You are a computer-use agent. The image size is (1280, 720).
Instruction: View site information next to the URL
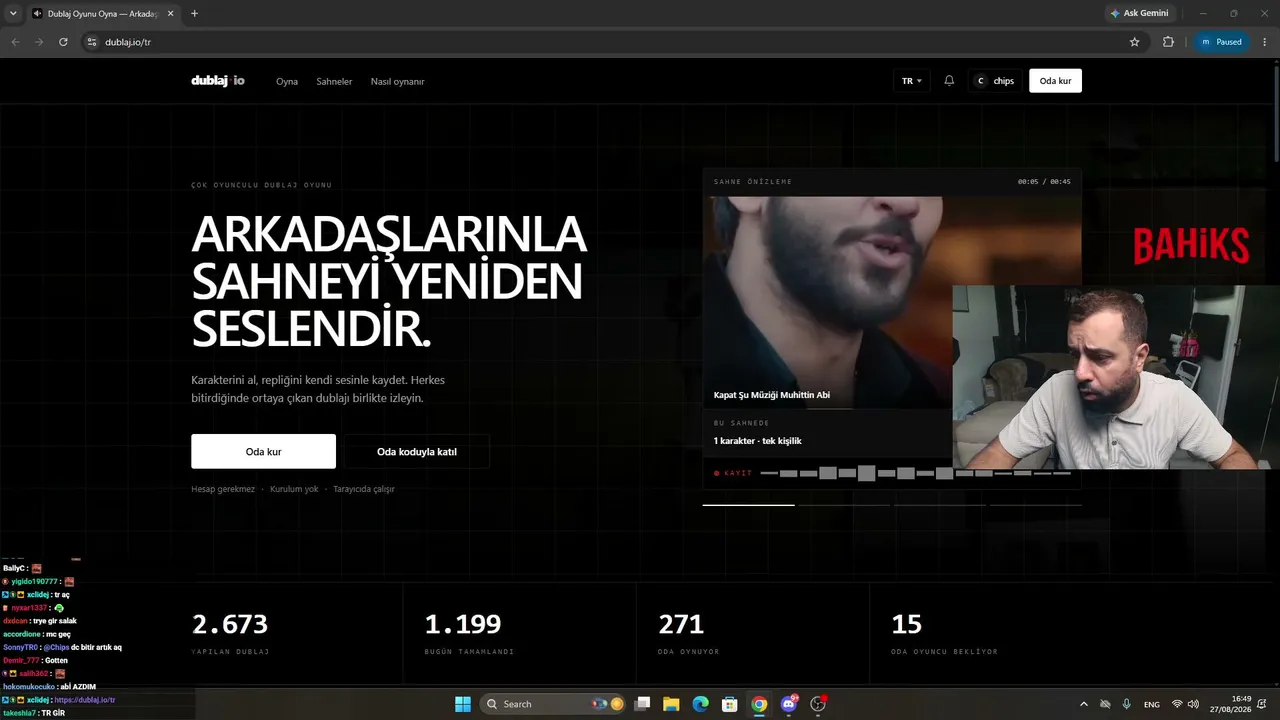pyautogui.click(x=92, y=42)
